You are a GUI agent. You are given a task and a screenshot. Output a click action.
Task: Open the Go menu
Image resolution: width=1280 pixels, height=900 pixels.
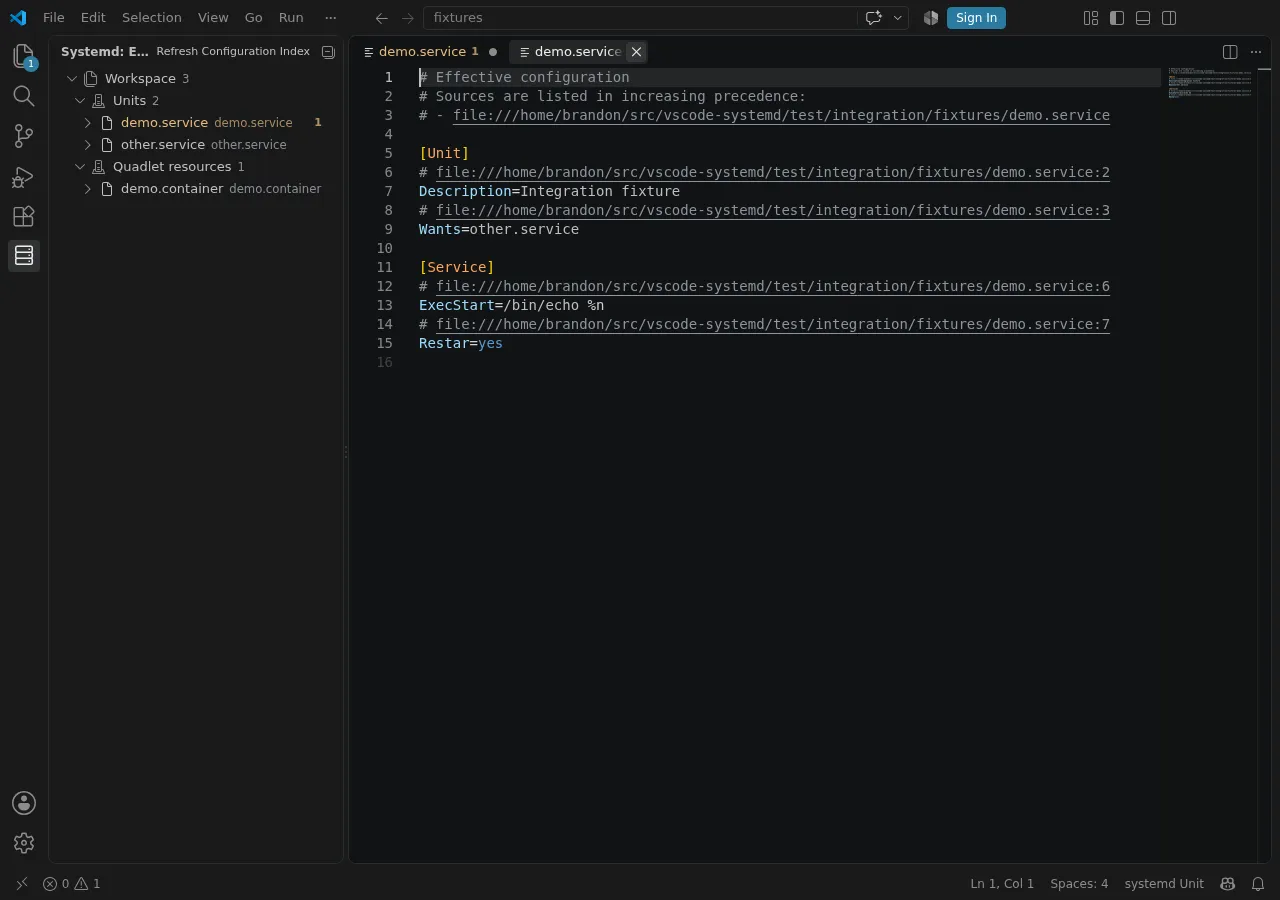[254, 18]
